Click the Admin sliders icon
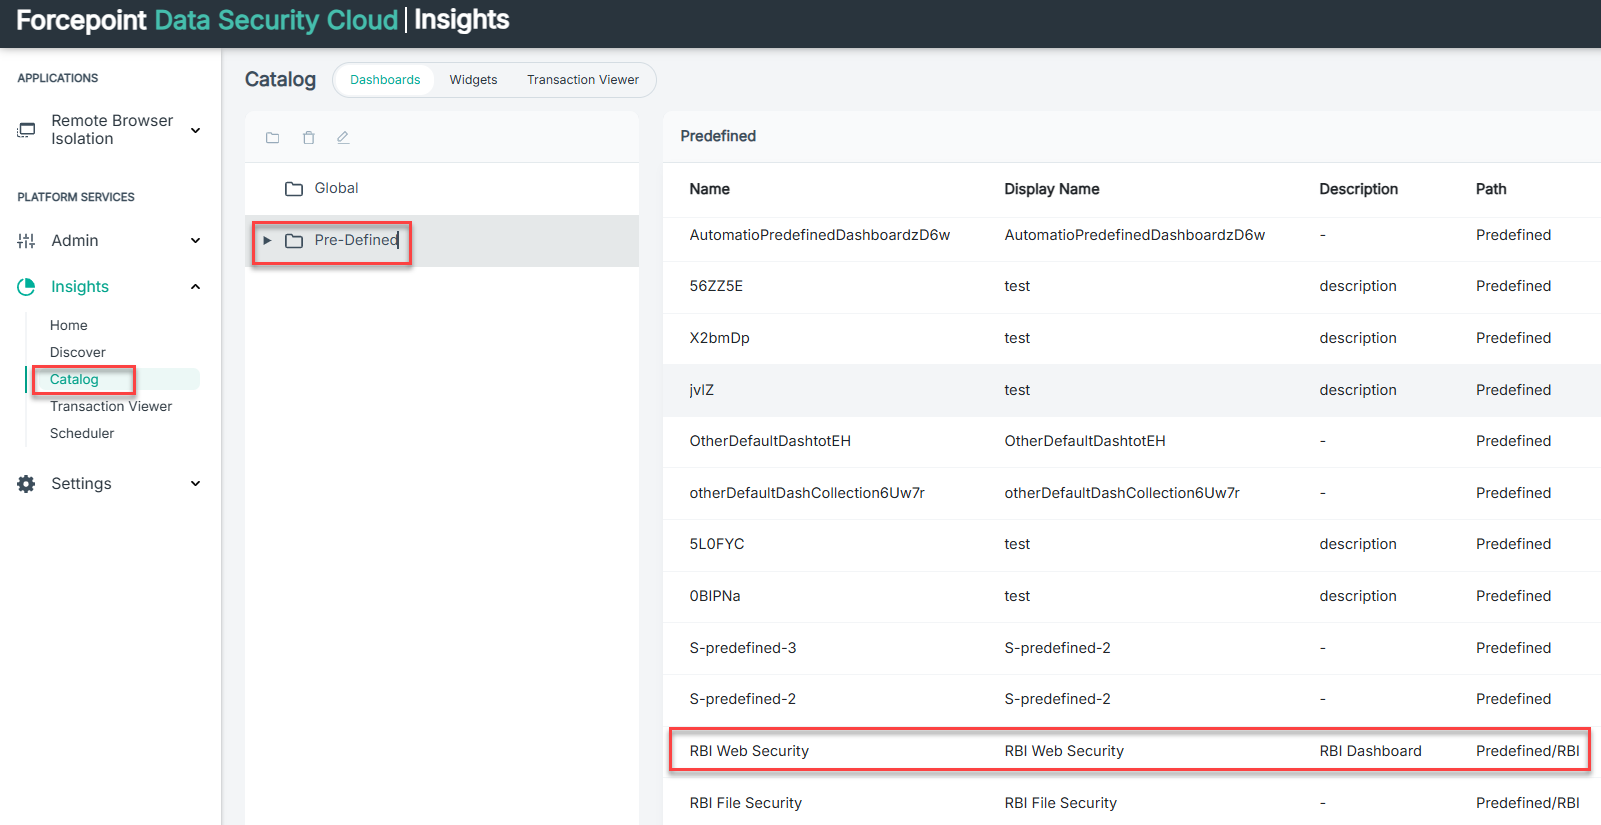Screen dimensions: 1601x825 26,241
